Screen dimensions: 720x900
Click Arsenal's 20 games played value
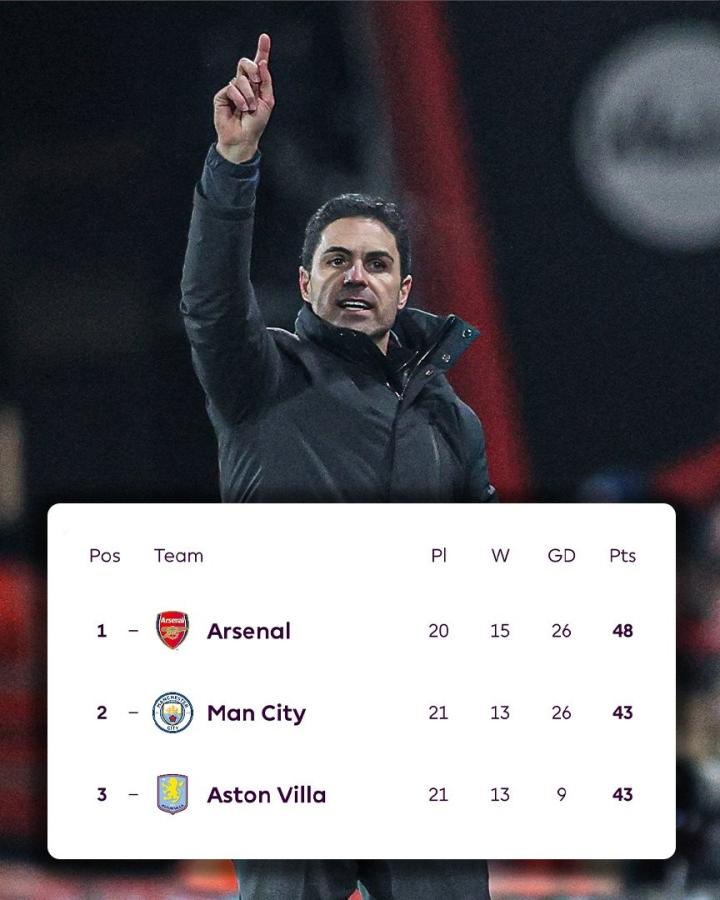[x=438, y=631]
